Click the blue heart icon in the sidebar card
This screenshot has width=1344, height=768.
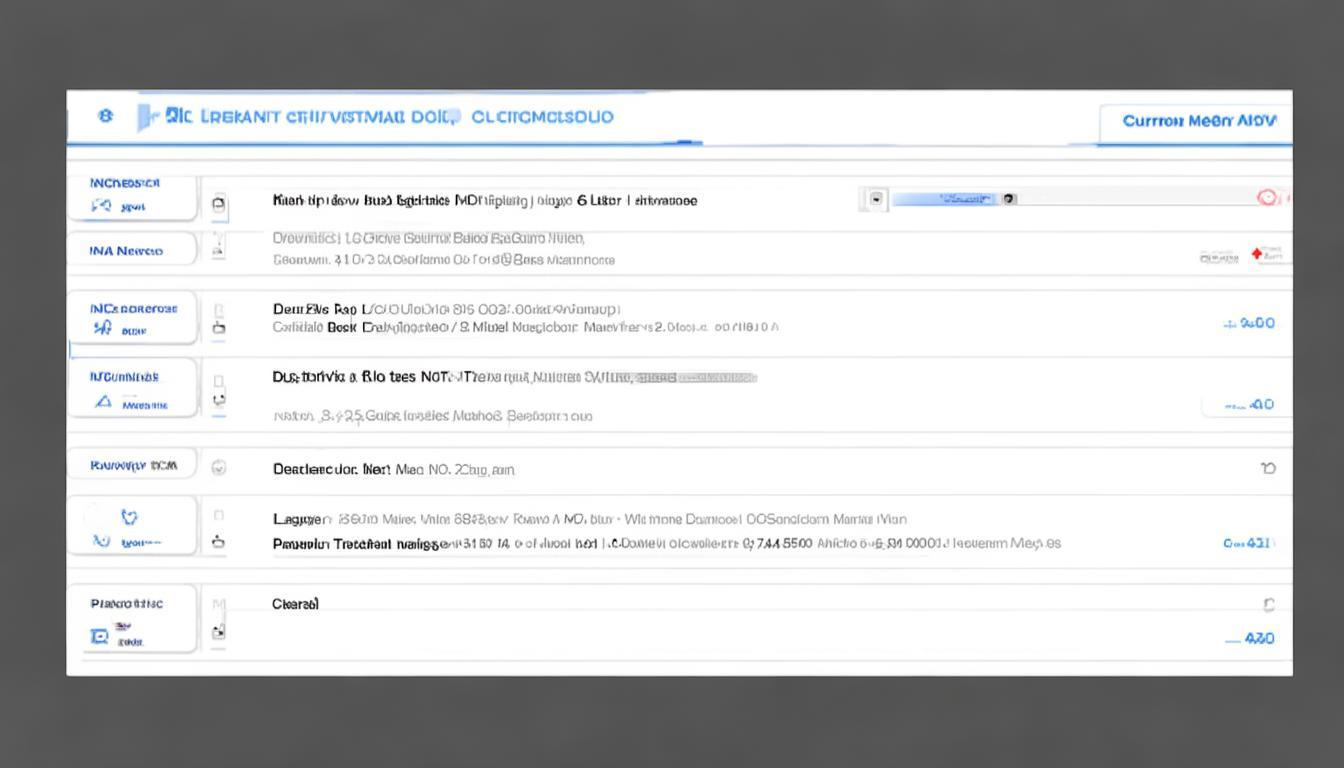pos(129,517)
